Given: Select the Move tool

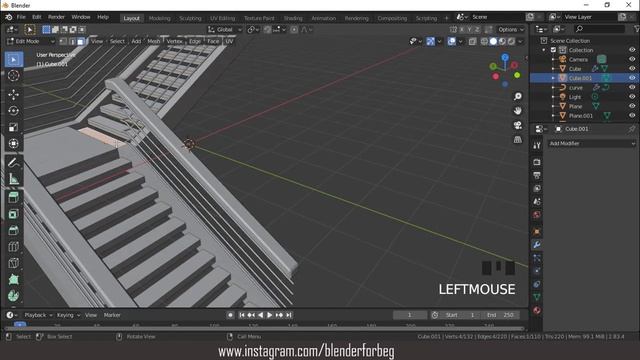Looking at the screenshot, I should [13, 94].
